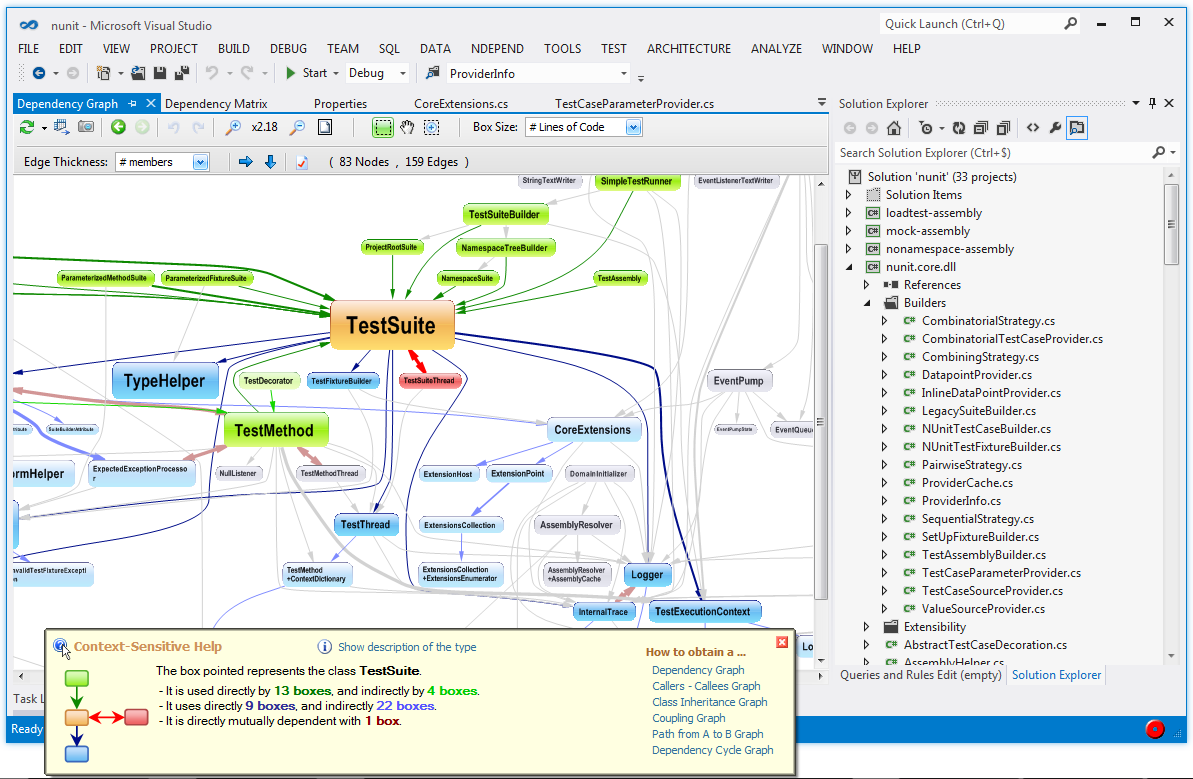This screenshot has height=779, width=1193.
Task: Click the zoom out magnifier icon
Action: 297,127
